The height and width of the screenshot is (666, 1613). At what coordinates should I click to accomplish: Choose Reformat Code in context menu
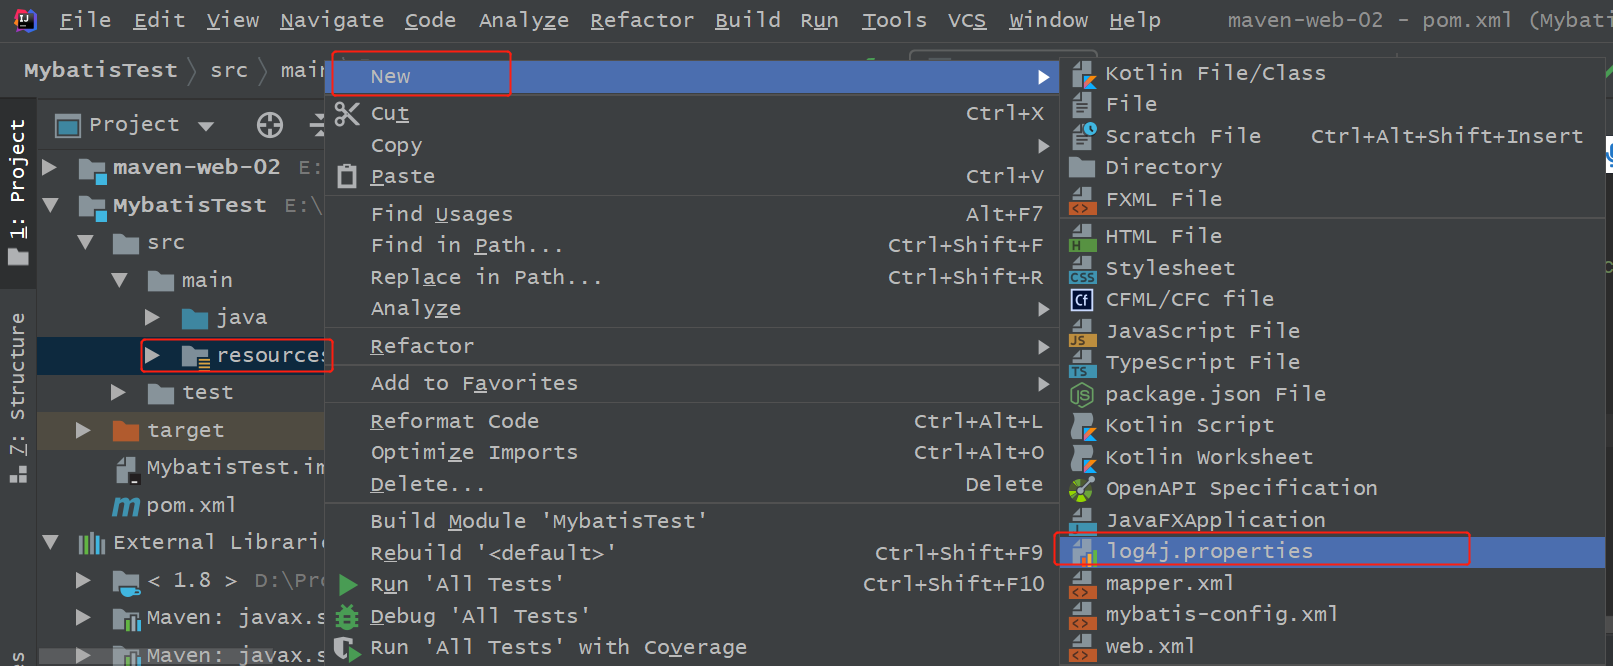(454, 421)
